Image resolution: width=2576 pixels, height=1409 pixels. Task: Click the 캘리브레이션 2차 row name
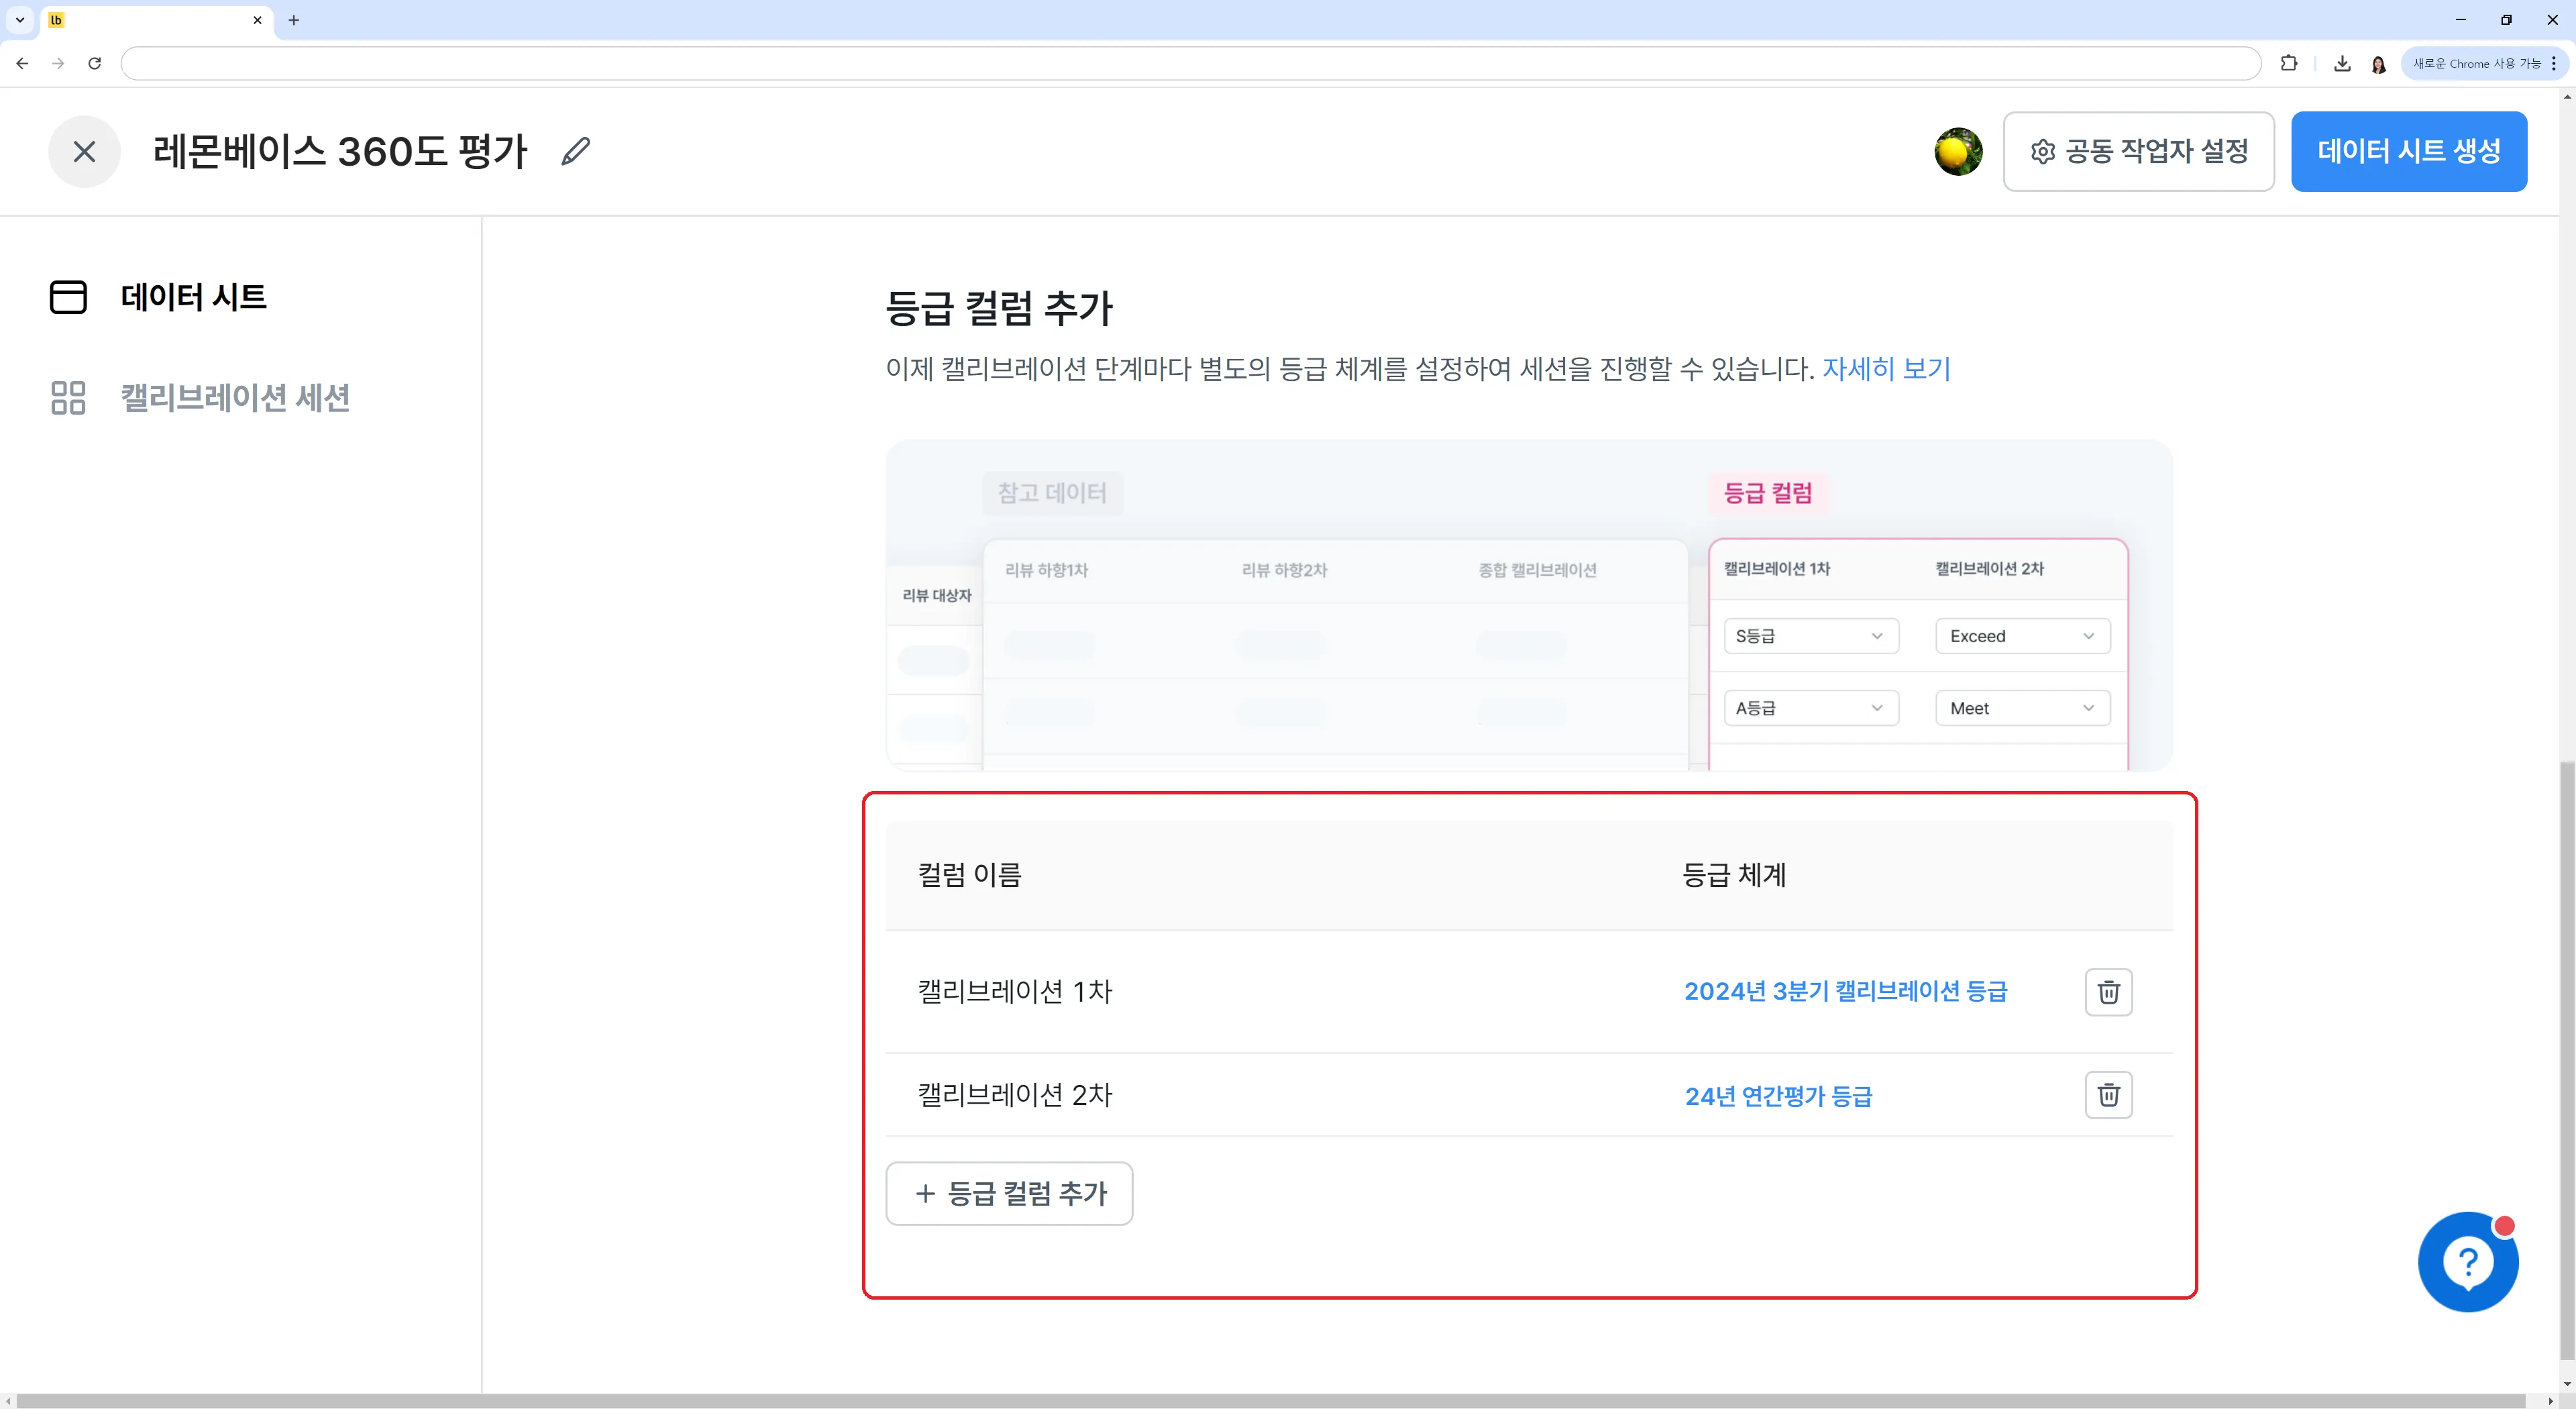coord(1015,1095)
